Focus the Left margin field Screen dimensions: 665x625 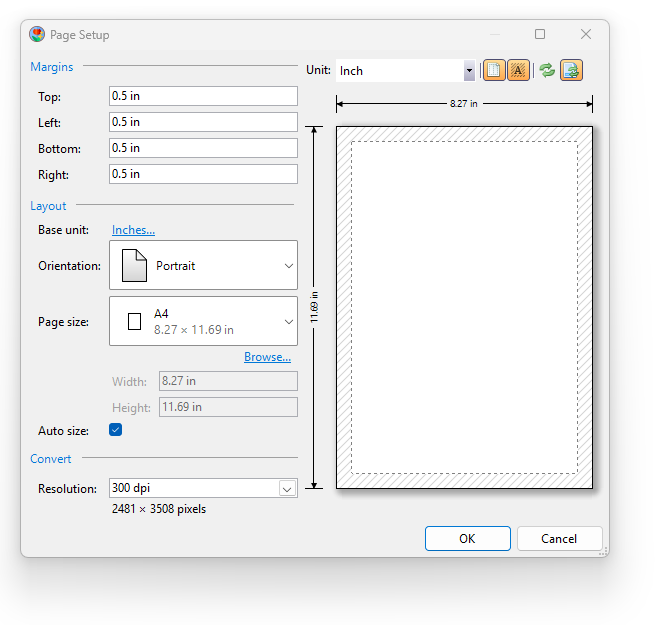[x=203, y=122]
